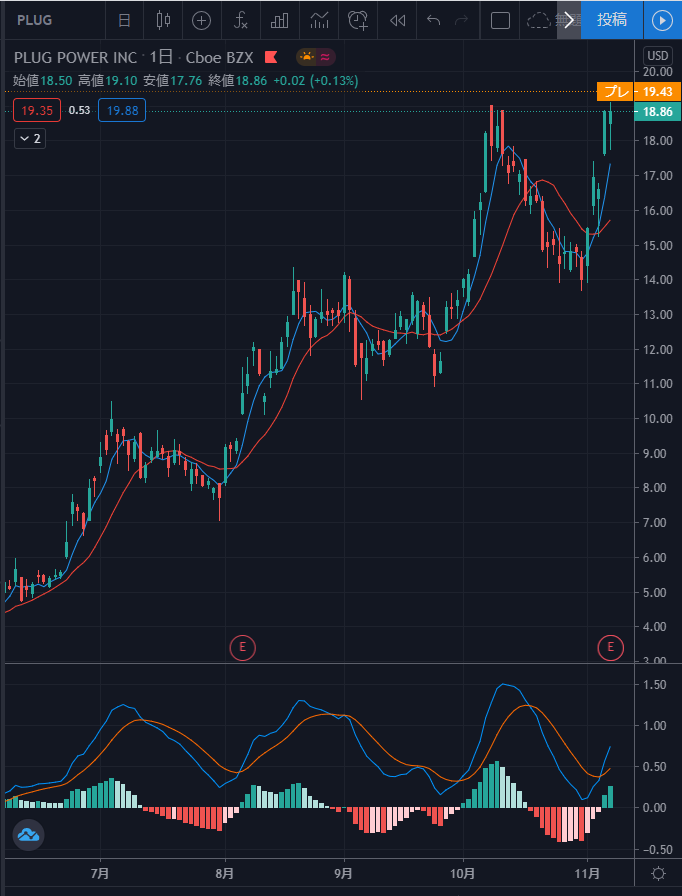
Task: Open chart settings gear at bottom right
Action: tap(658, 873)
